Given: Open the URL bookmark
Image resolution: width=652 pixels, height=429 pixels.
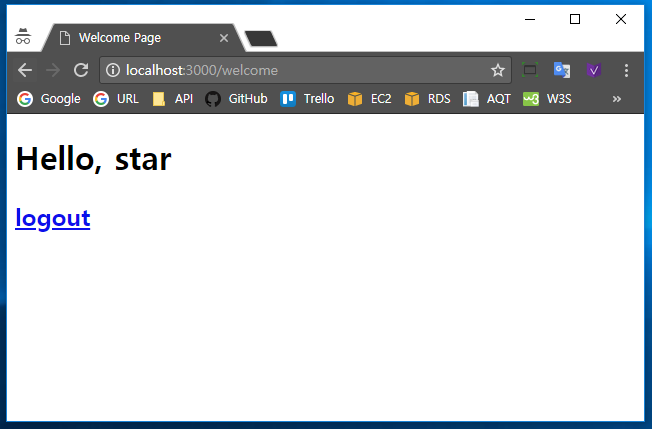Looking at the screenshot, I should coord(116,99).
